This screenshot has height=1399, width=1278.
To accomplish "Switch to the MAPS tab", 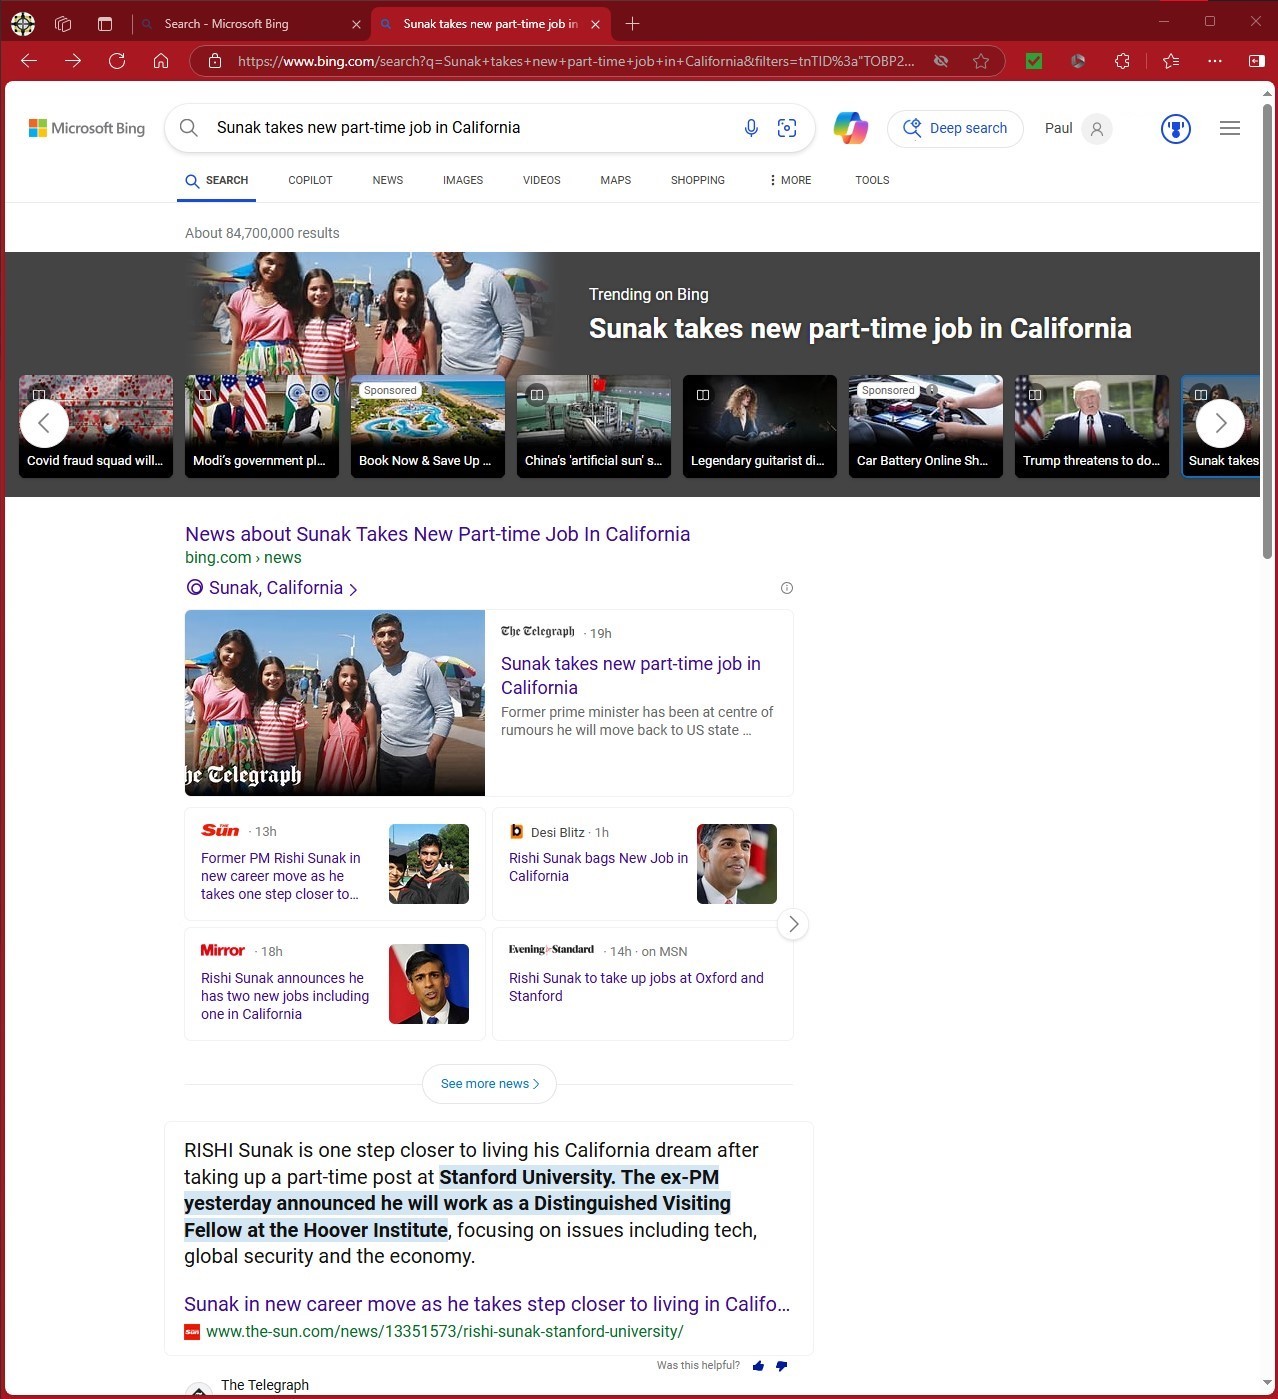I will [616, 181].
